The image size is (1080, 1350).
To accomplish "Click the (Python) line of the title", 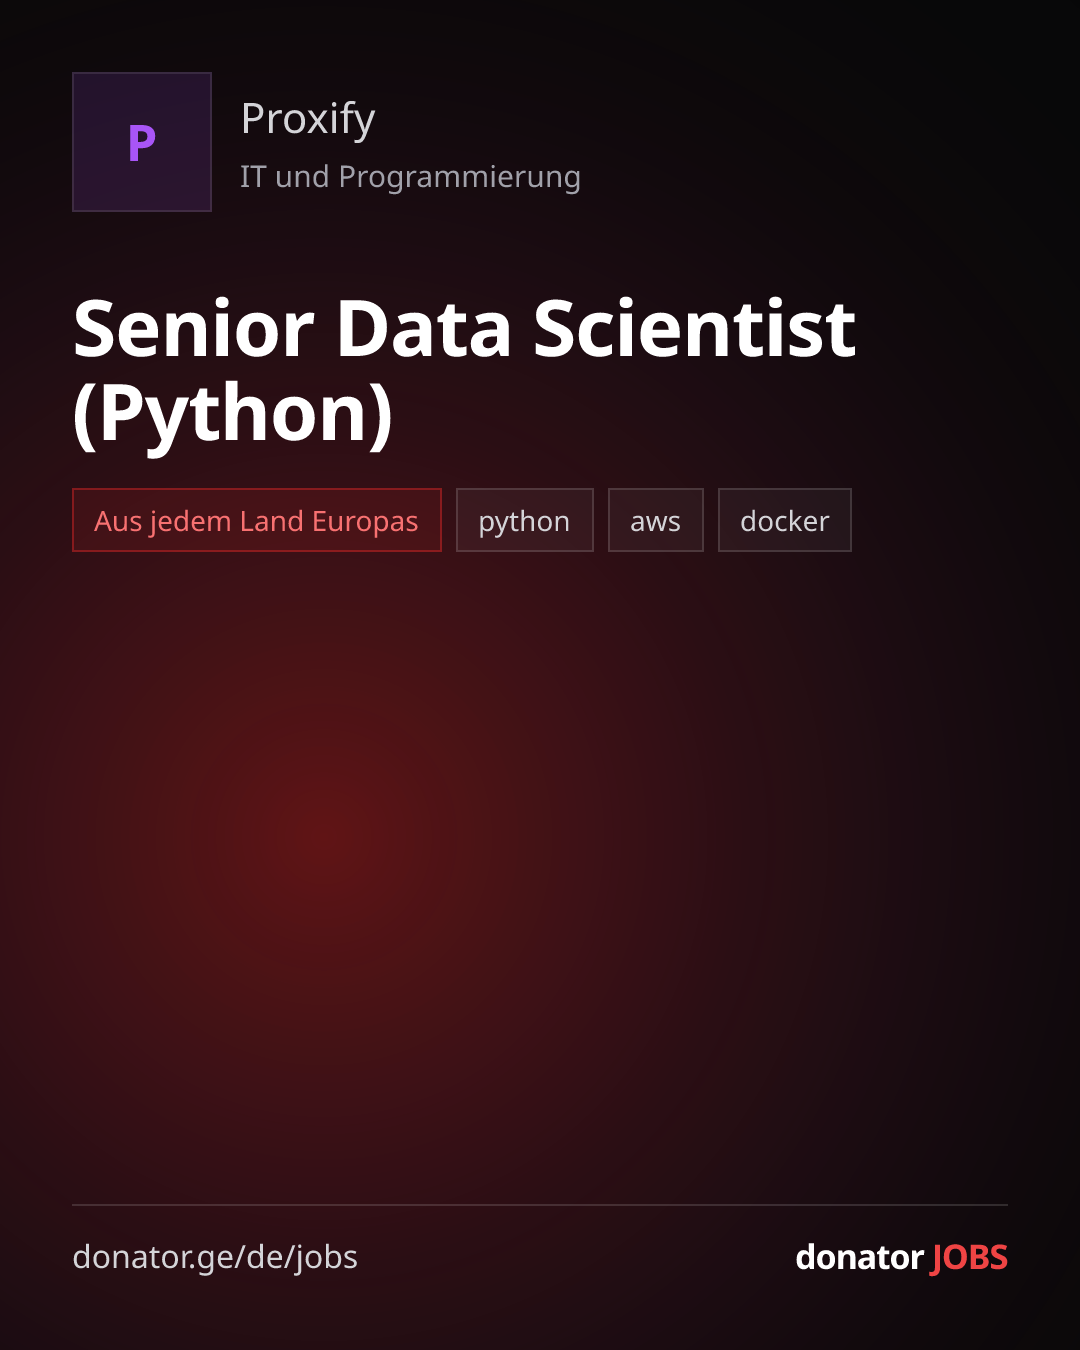I will coord(233,414).
